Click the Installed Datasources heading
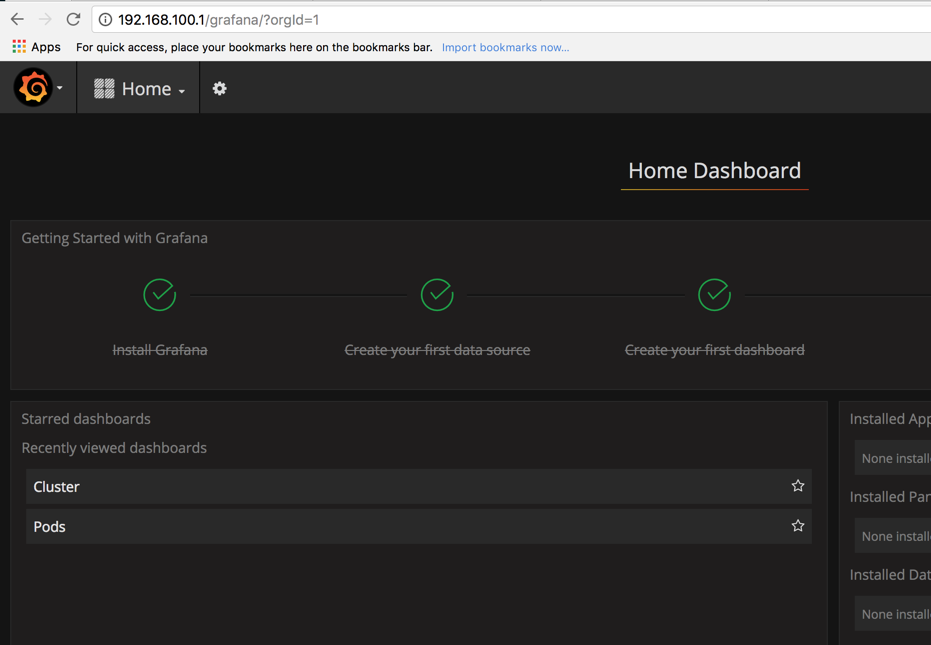Viewport: 931px width, 645px height. 890,574
